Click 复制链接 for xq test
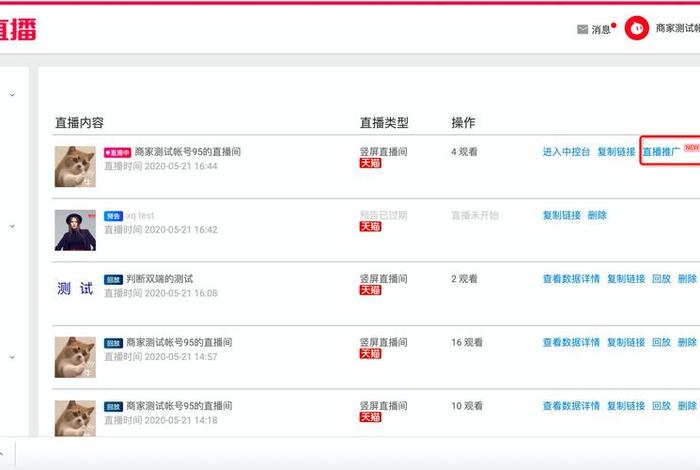Image resolution: width=700 pixels, height=470 pixels. coord(562,215)
